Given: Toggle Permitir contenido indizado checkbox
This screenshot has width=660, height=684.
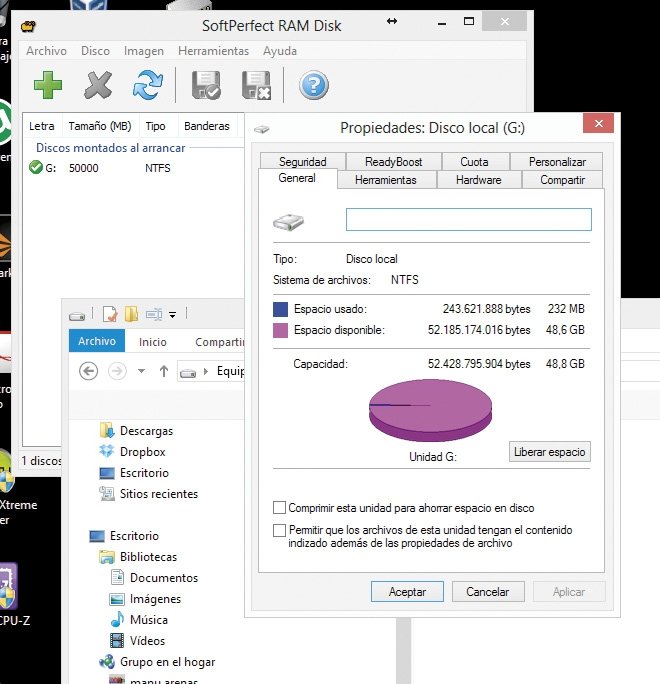Looking at the screenshot, I should click(x=279, y=530).
